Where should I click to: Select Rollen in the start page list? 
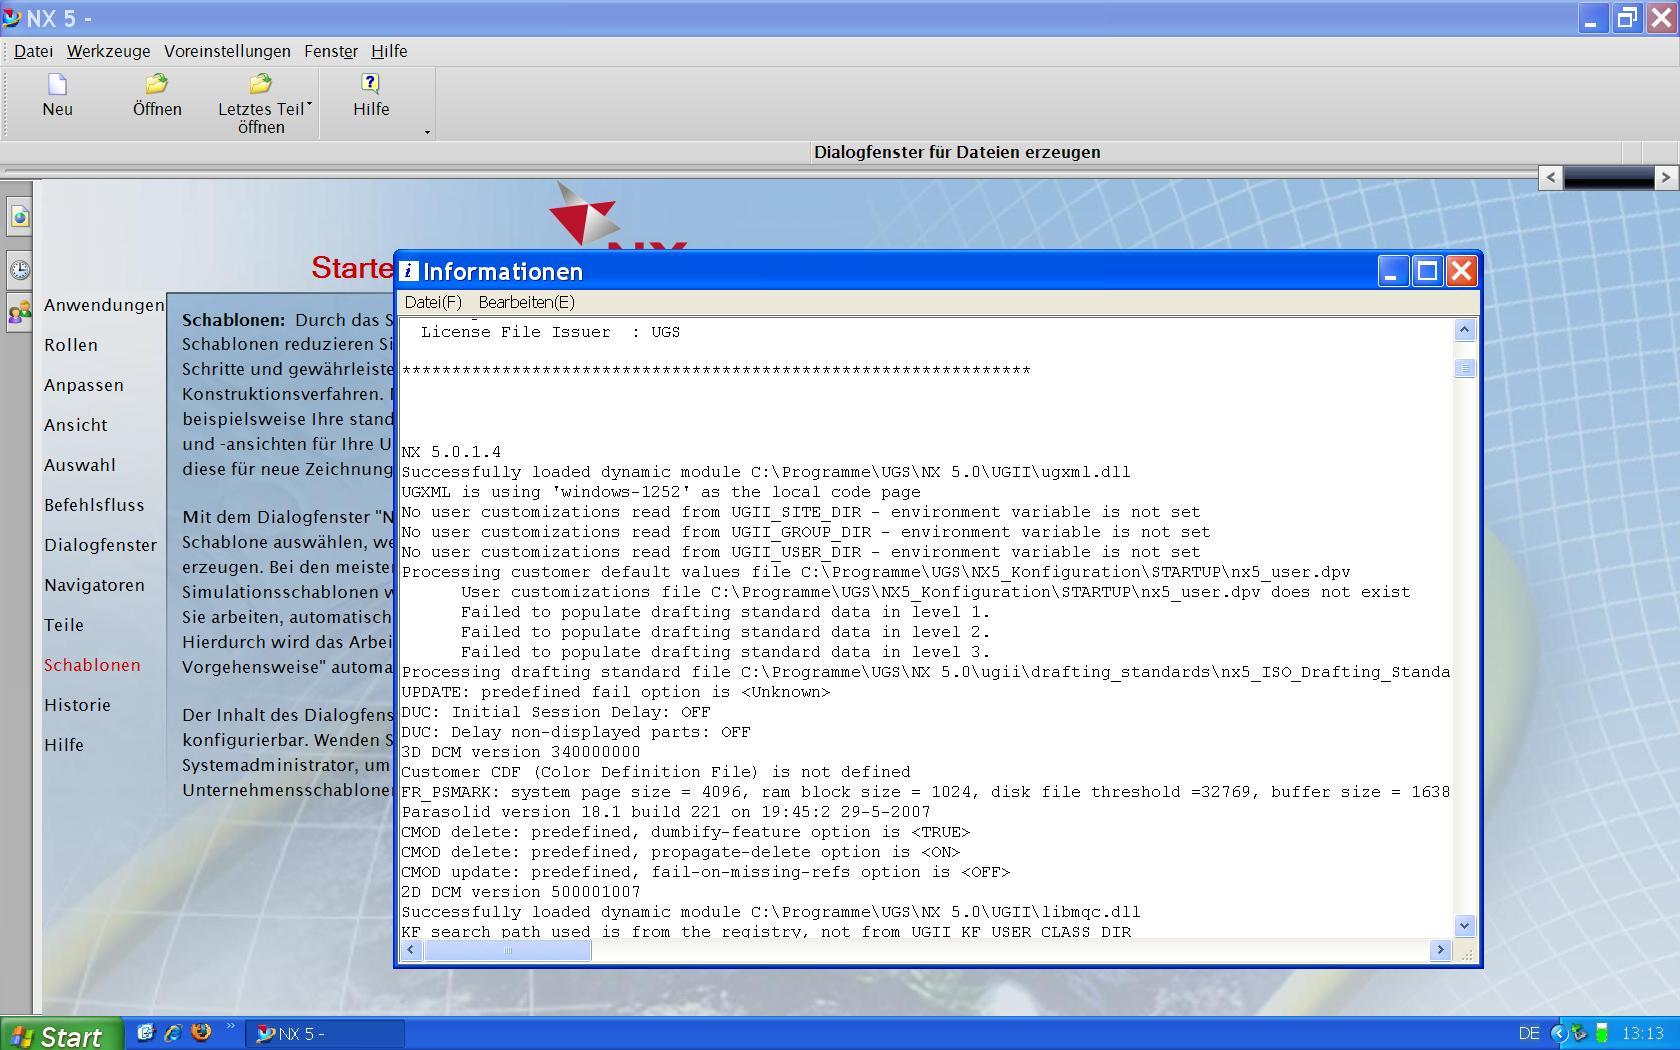[71, 345]
